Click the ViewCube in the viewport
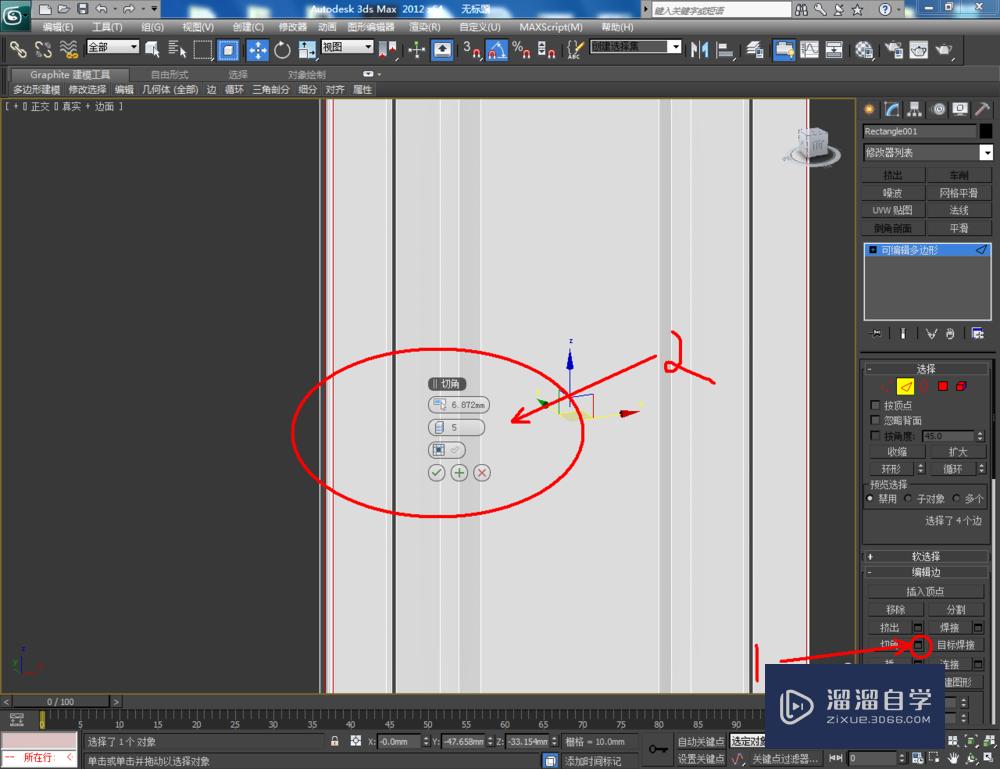The image size is (1000, 769). click(811, 145)
